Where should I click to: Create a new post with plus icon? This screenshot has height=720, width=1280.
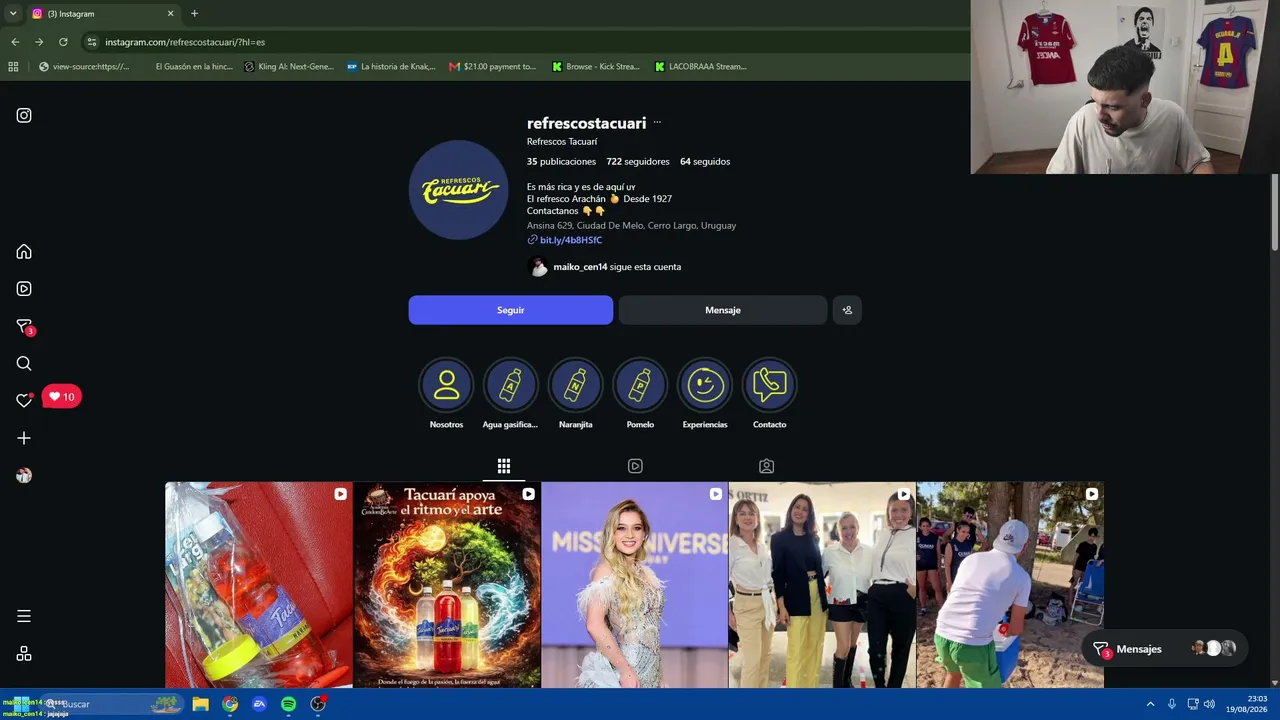pos(24,438)
